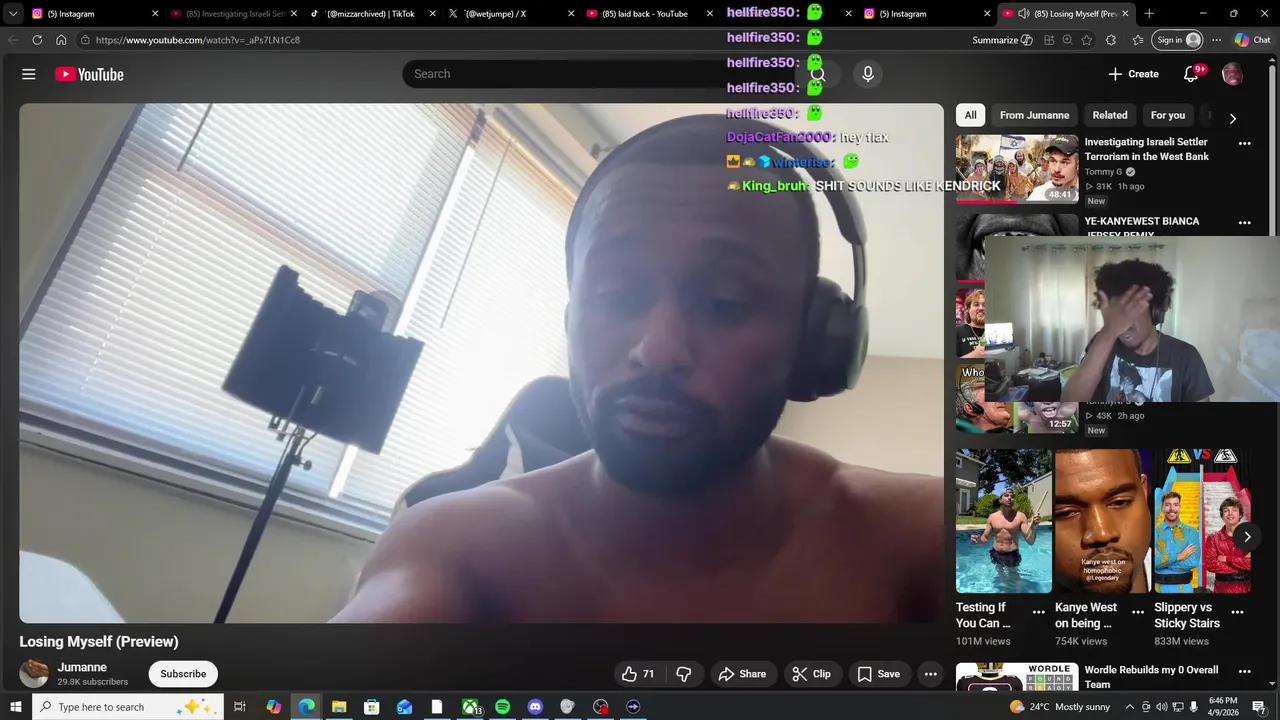Open YouTube account avatar menu
Image resolution: width=1280 pixels, height=720 pixels.
pyautogui.click(x=1232, y=74)
